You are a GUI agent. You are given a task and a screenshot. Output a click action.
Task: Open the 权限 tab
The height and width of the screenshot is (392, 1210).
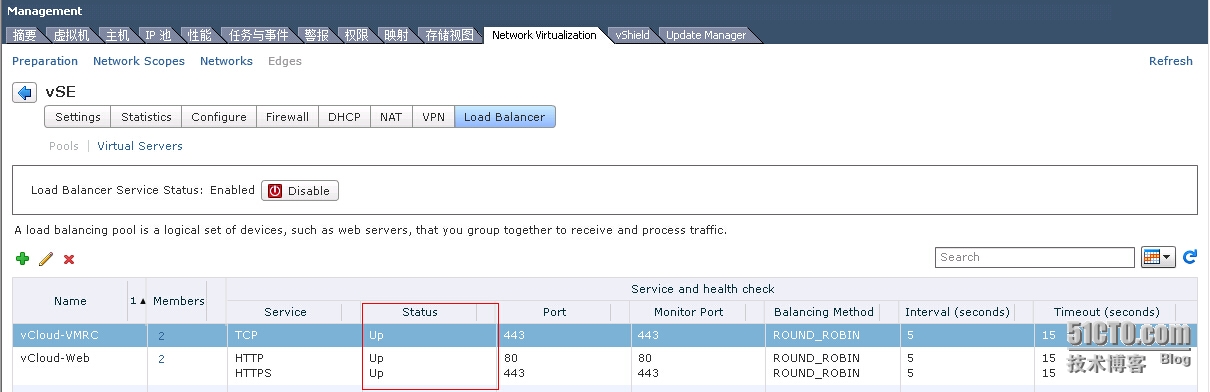point(356,35)
